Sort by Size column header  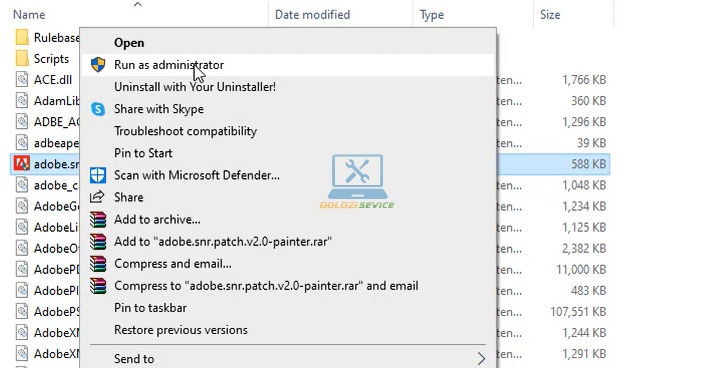(550, 15)
